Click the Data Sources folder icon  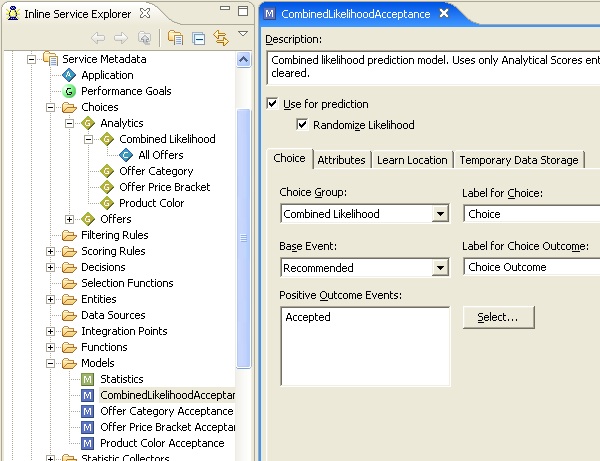pos(69,315)
